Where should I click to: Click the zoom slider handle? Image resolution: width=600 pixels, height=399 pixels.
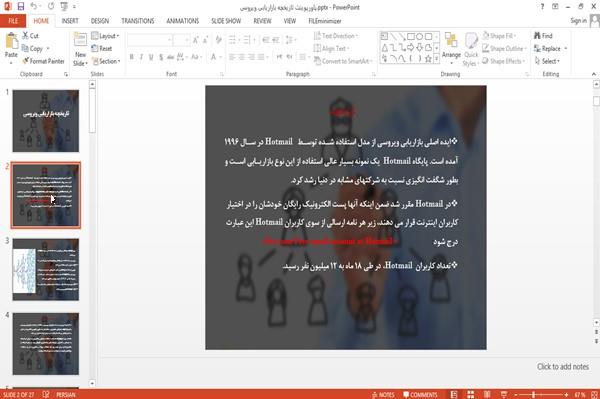pos(533,394)
